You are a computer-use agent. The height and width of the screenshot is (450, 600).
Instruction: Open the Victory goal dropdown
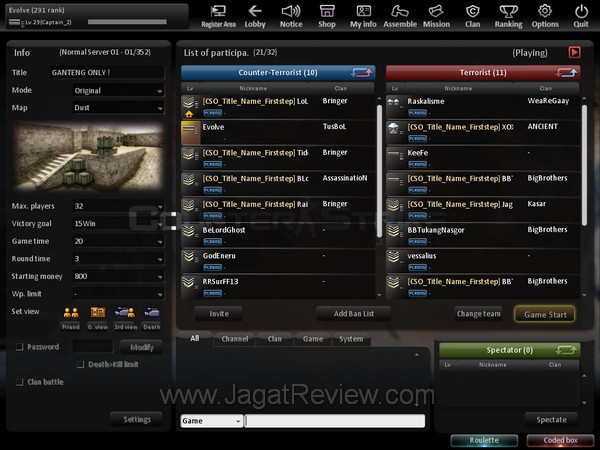[x=119, y=224]
